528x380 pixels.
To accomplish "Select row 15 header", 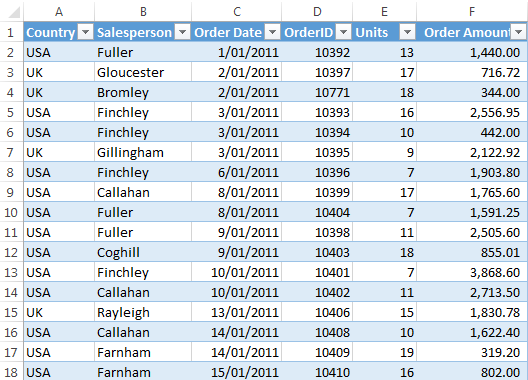I will 11,313.
